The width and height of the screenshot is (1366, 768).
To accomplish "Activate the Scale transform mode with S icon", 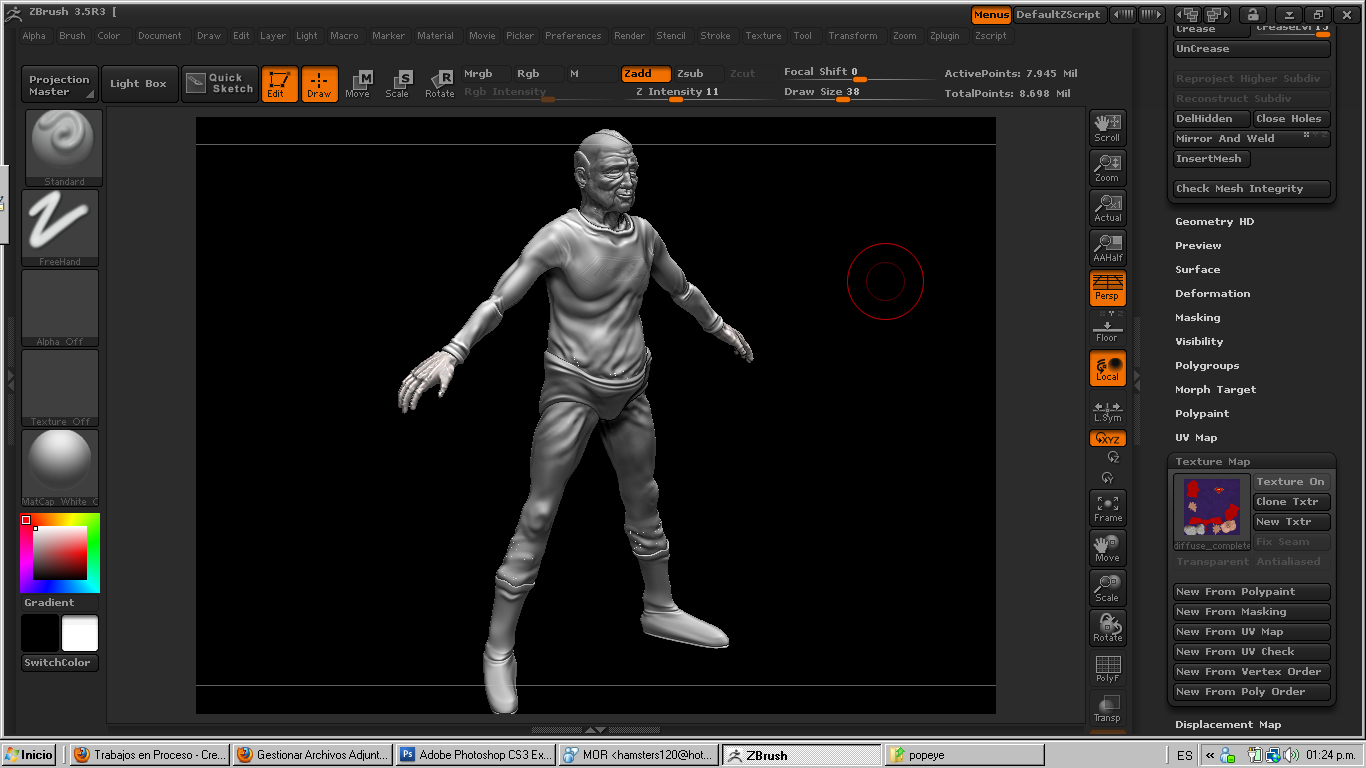I will click(x=398, y=84).
